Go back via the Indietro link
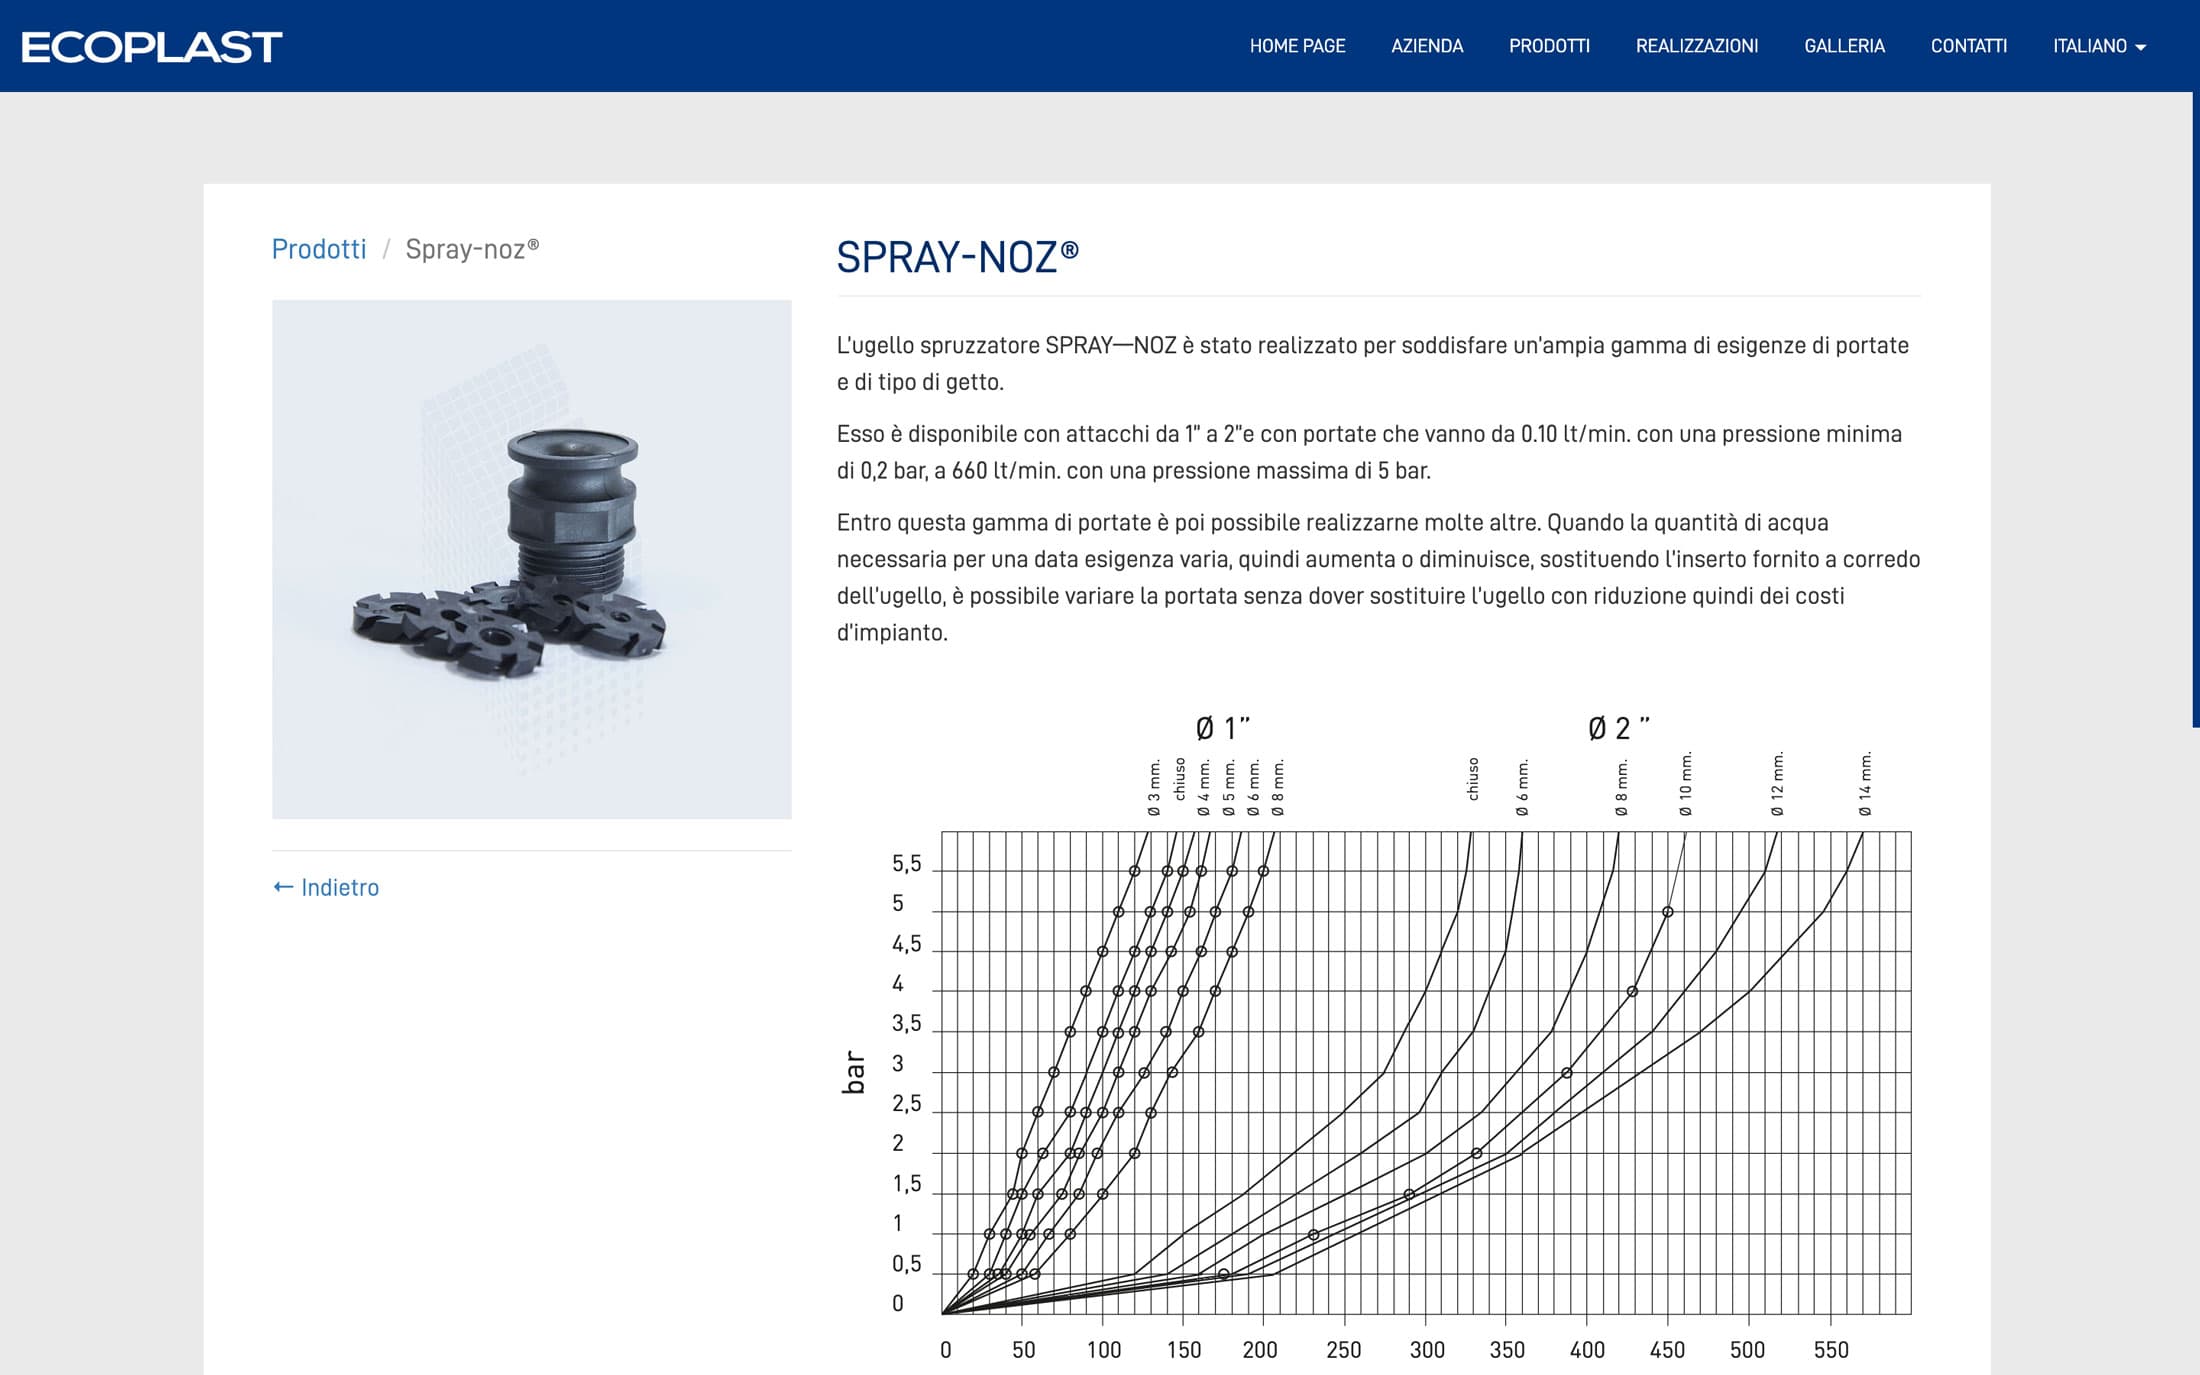The image size is (2200, 1375). coord(326,887)
